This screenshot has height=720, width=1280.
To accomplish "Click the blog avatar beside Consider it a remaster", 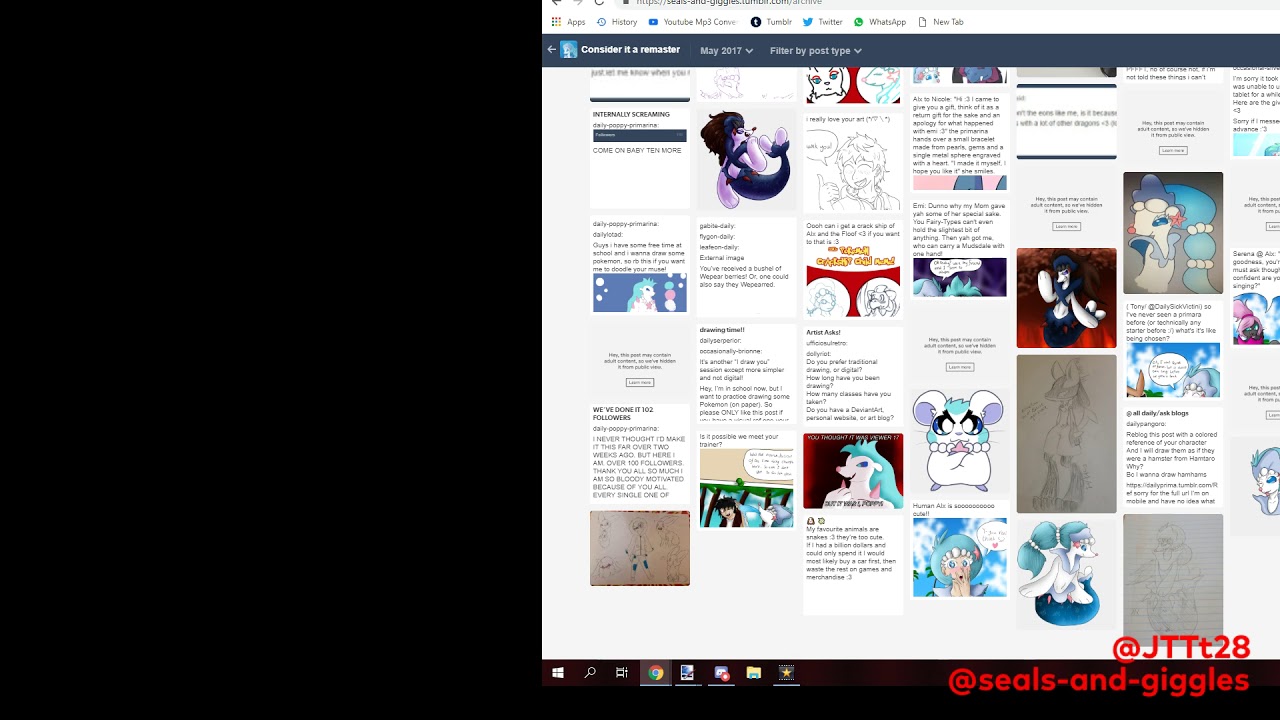I will tap(569, 50).
